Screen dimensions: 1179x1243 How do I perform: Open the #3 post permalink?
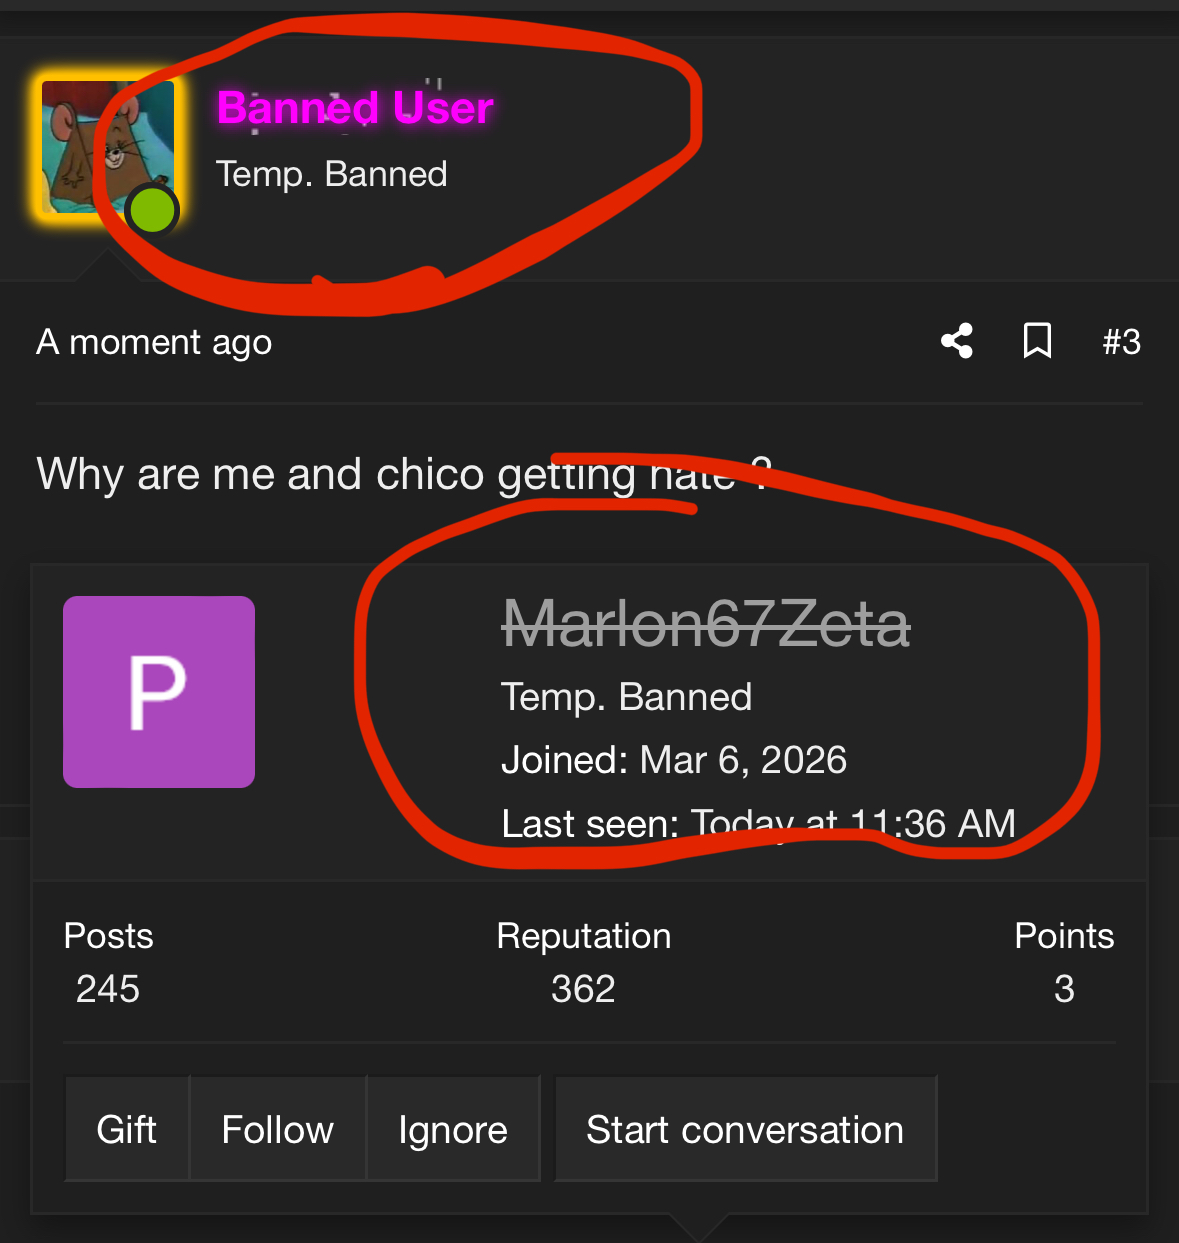[x=1121, y=342]
